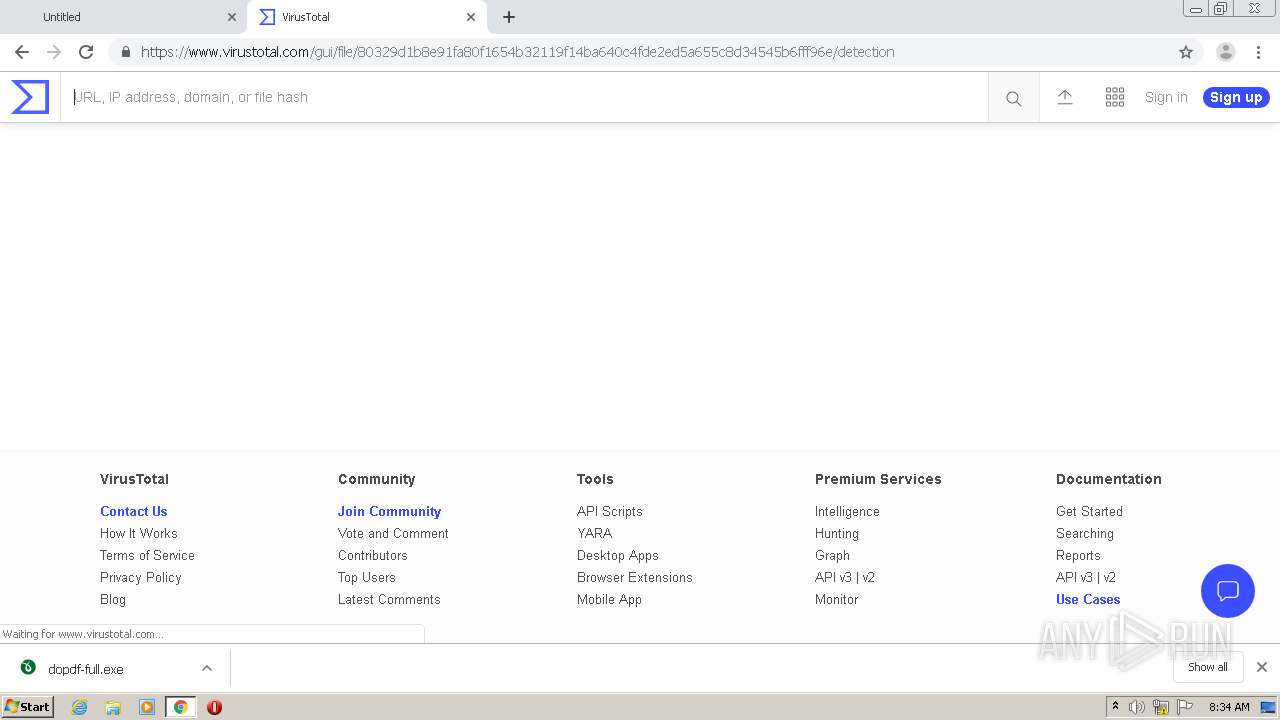1280x720 pixels.
Task: Open the Top Users link
Action: (x=367, y=577)
